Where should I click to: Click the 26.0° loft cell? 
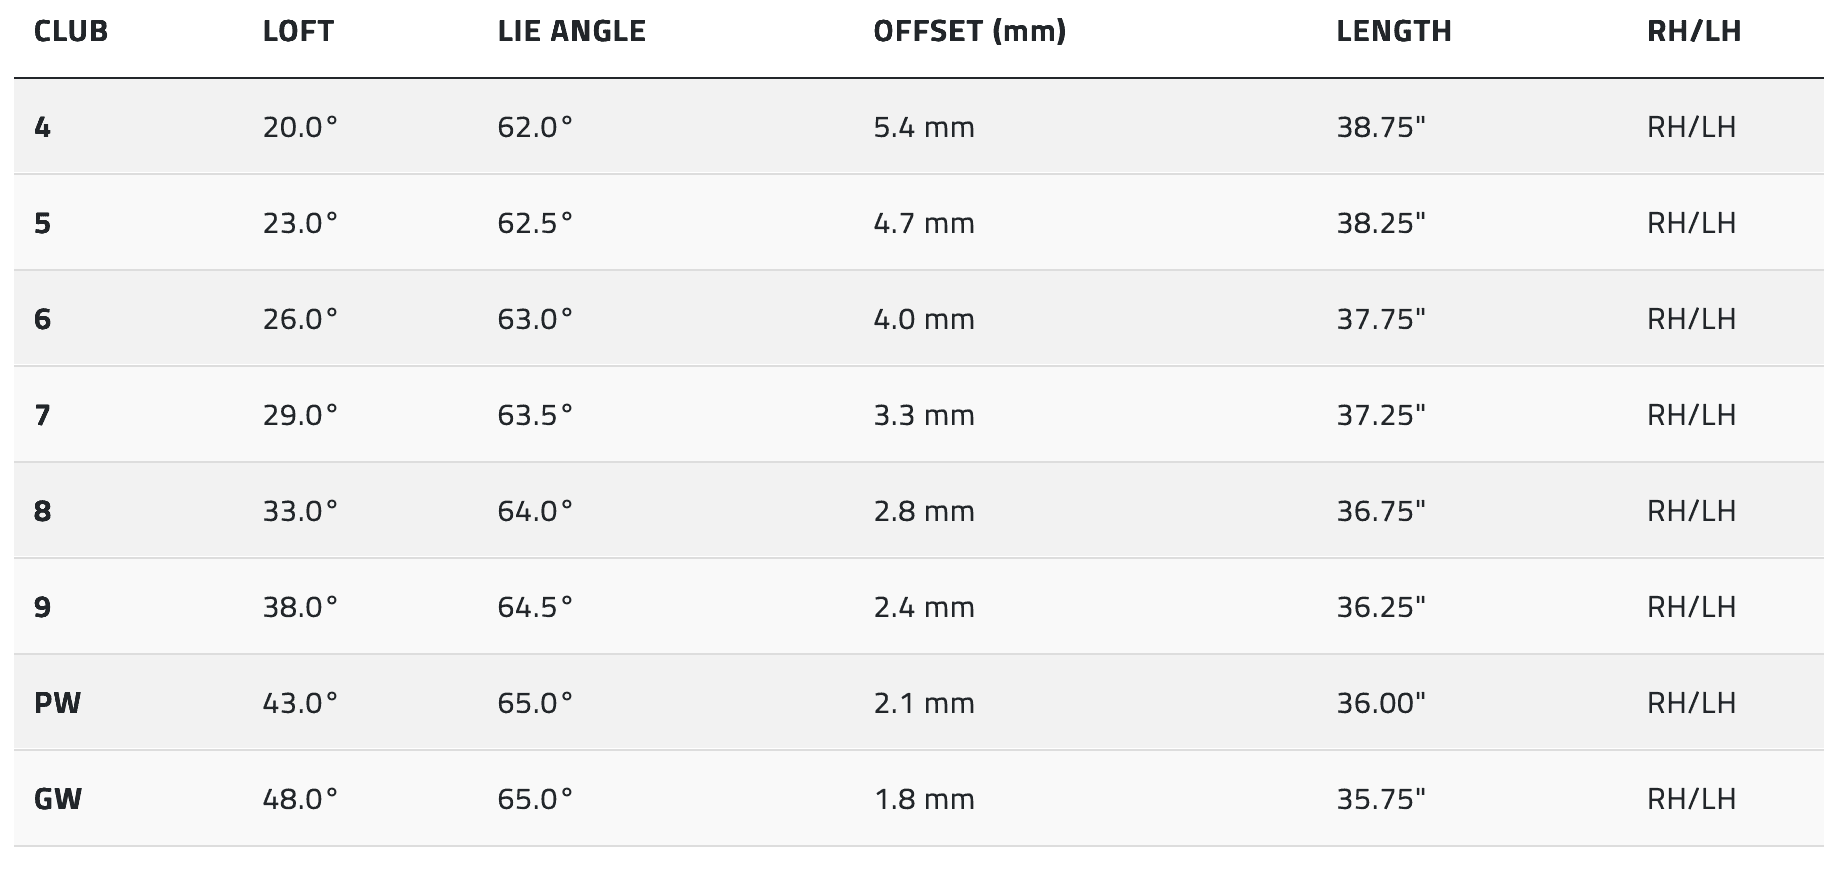pos(300,319)
